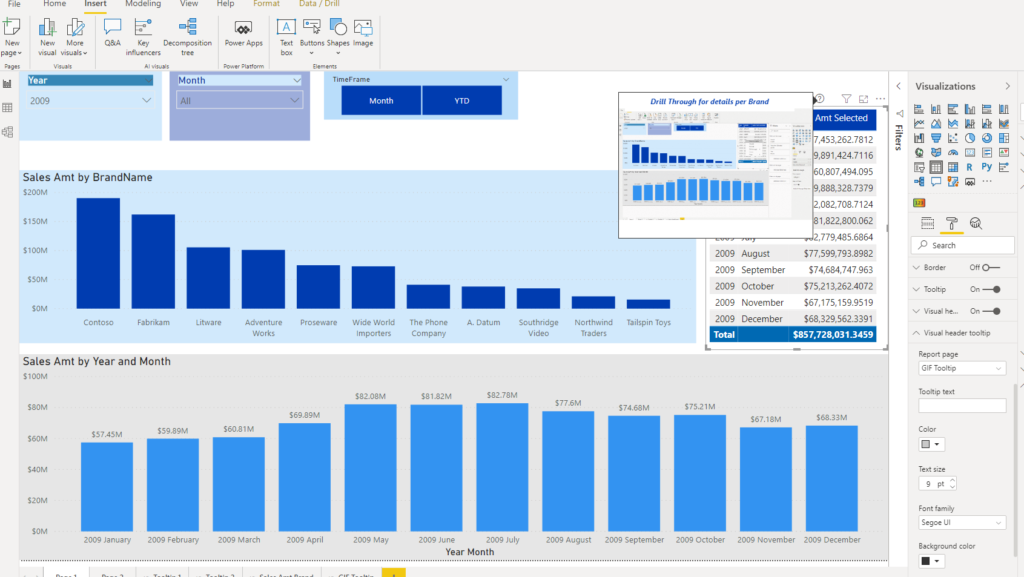Switch to the Format ribbon tab
Viewport: 1024px width, 577px height.
pyautogui.click(x=266, y=4)
